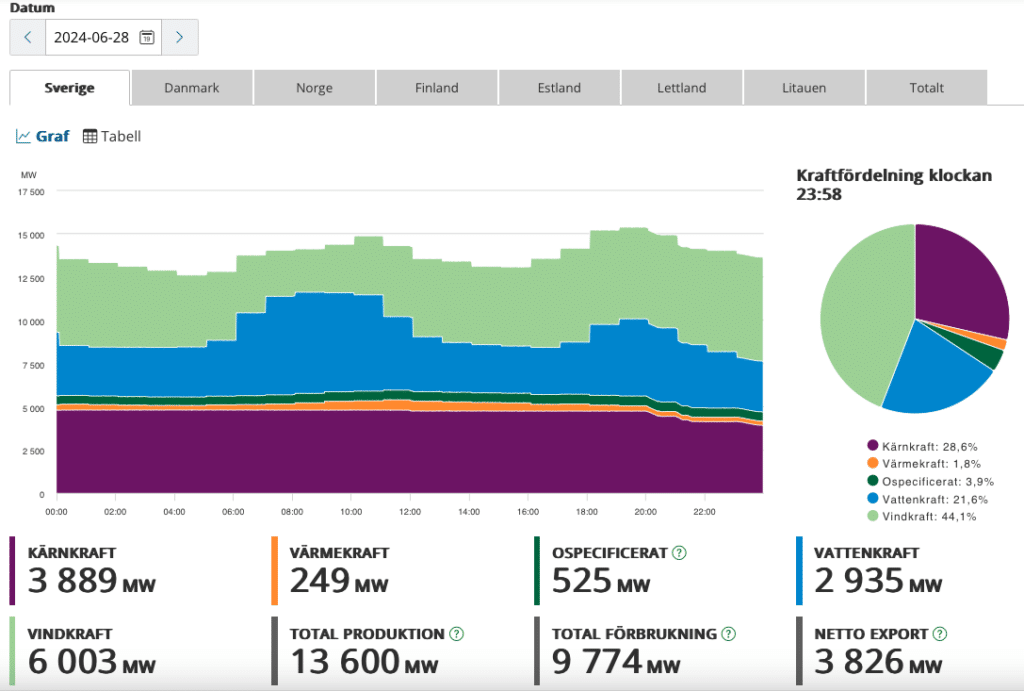Click the previous date arrow
The height and width of the screenshot is (691, 1024).
pos(28,37)
